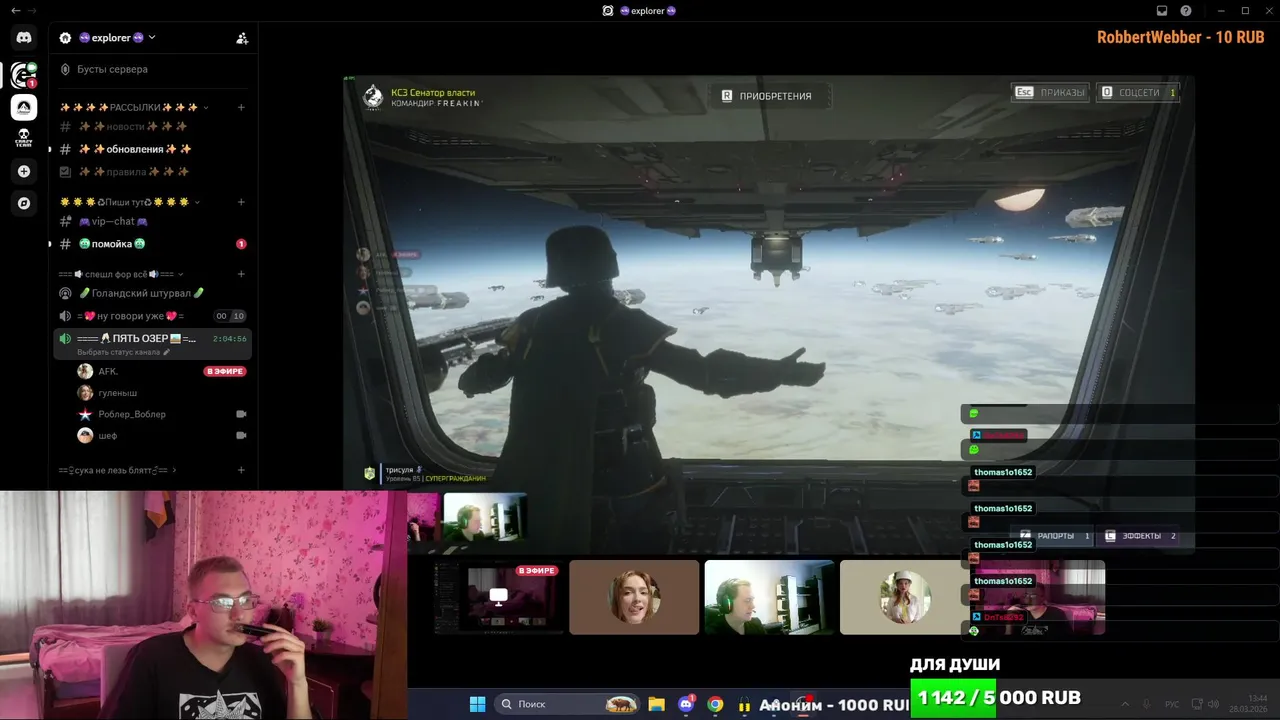Edit channel status pencil icon
Image resolution: width=1280 pixels, height=720 pixels.
click(x=167, y=352)
